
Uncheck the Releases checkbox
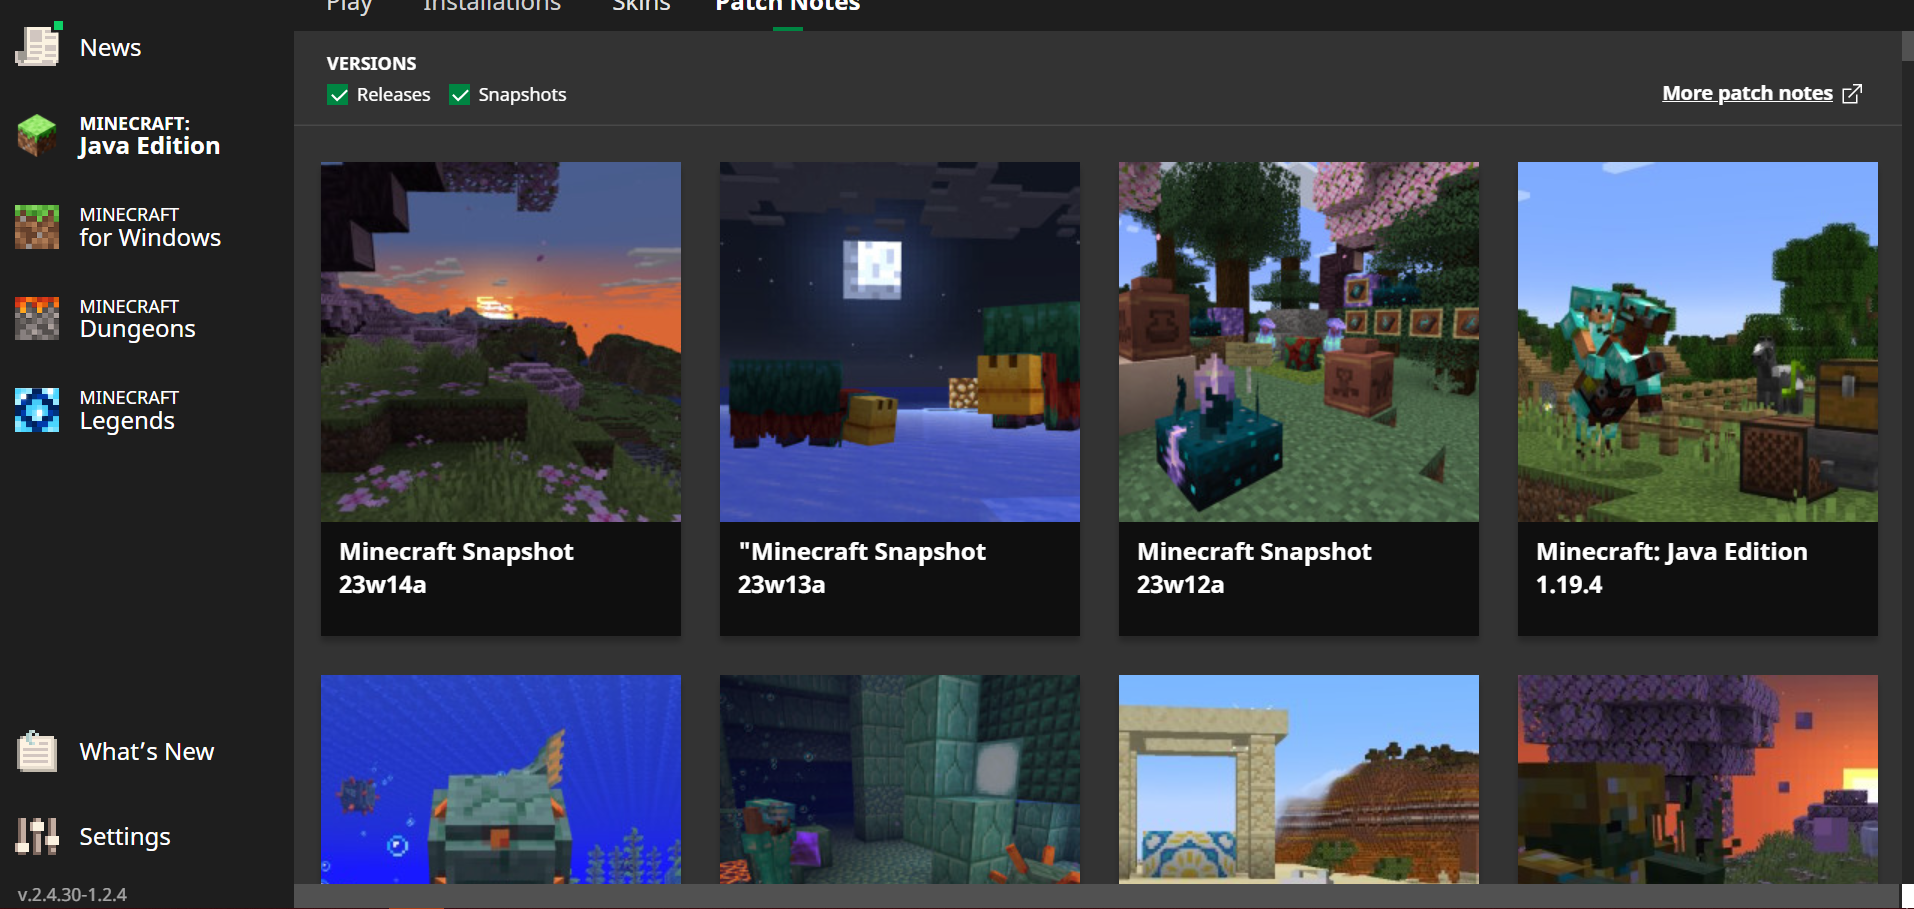(x=338, y=95)
